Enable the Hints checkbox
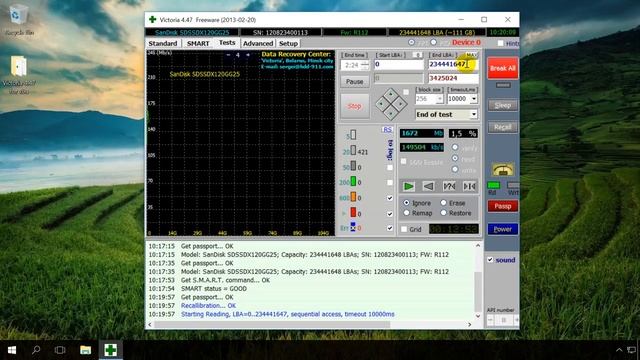The image size is (640, 360). pos(501,43)
